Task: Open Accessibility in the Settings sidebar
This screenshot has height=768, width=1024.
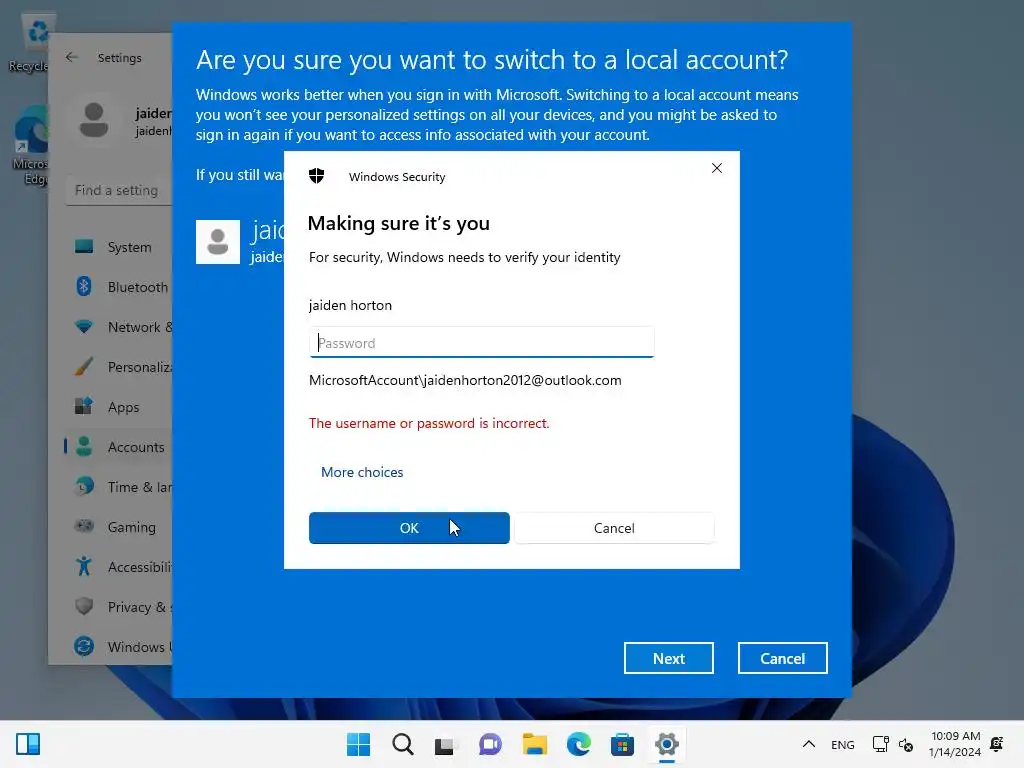Action: pos(120,566)
